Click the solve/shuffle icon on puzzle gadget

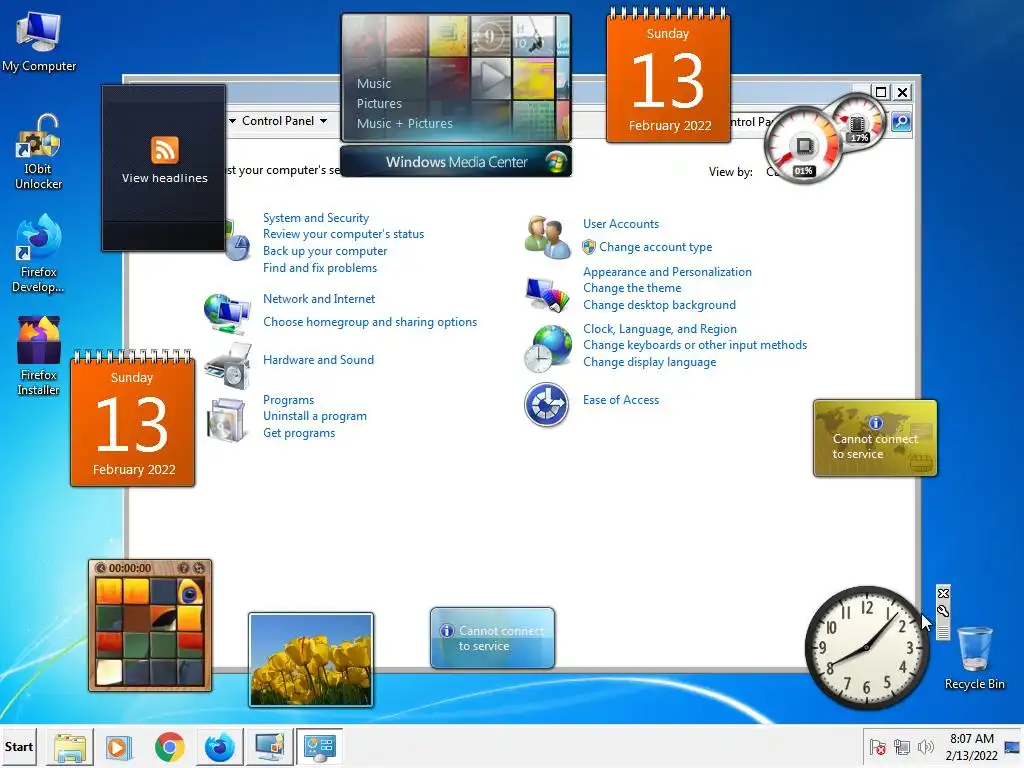[199, 568]
